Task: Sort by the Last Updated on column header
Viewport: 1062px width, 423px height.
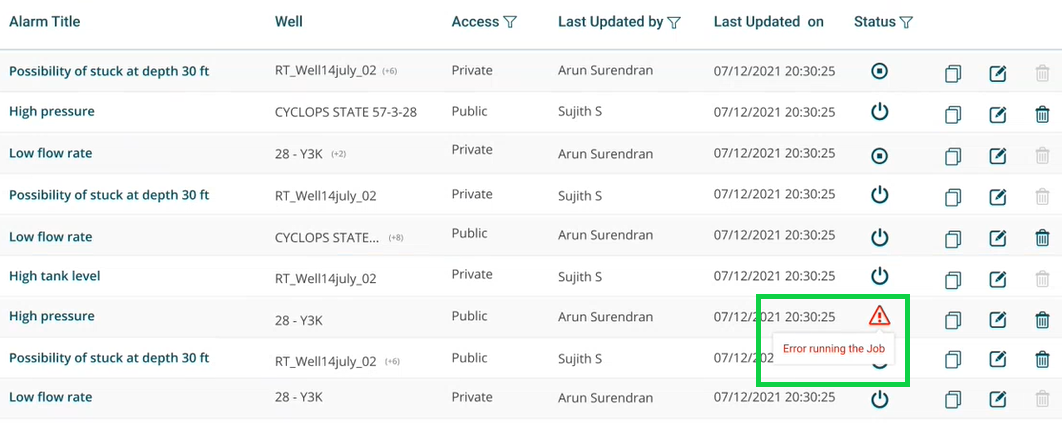Action: 768,22
